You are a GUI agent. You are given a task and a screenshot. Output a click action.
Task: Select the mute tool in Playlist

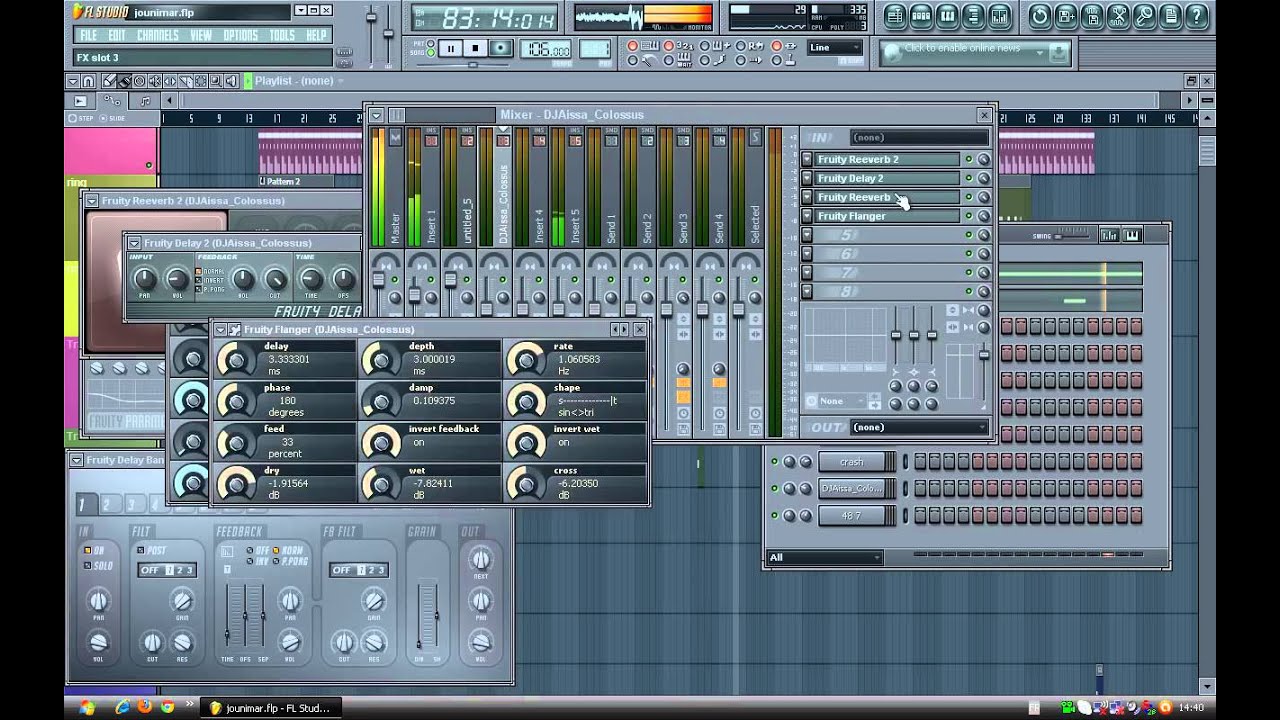pos(155,81)
